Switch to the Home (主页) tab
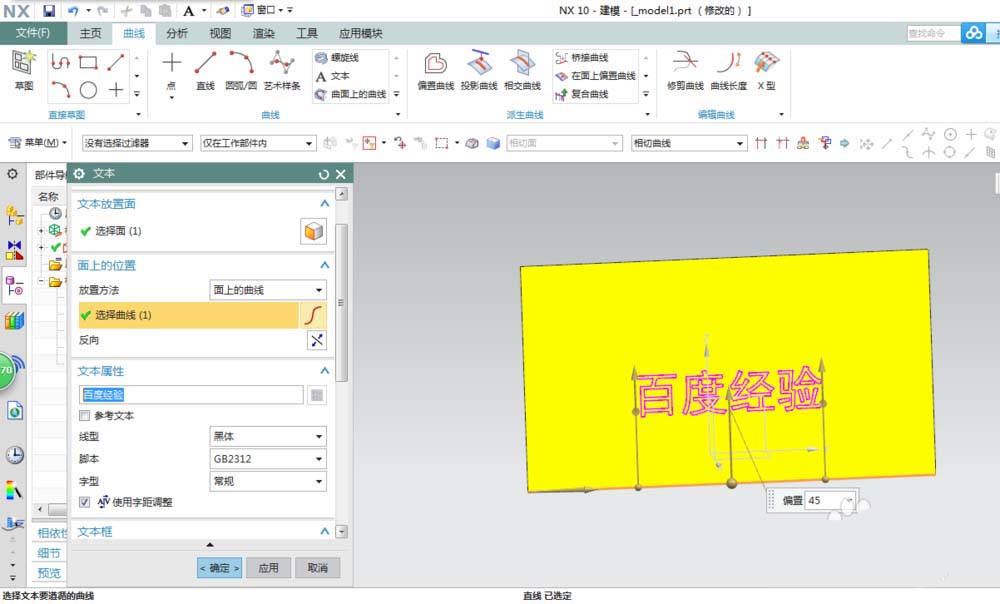The height and width of the screenshot is (604, 1000). pyautogui.click(x=90, y=33)
